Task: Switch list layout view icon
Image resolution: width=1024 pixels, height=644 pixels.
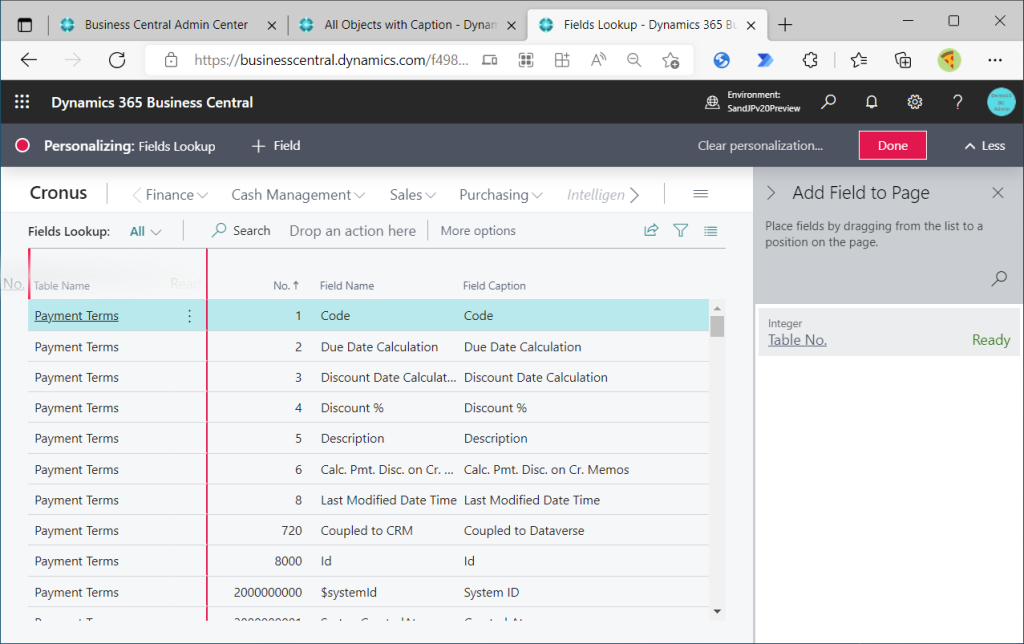Action: click(711, 231)
